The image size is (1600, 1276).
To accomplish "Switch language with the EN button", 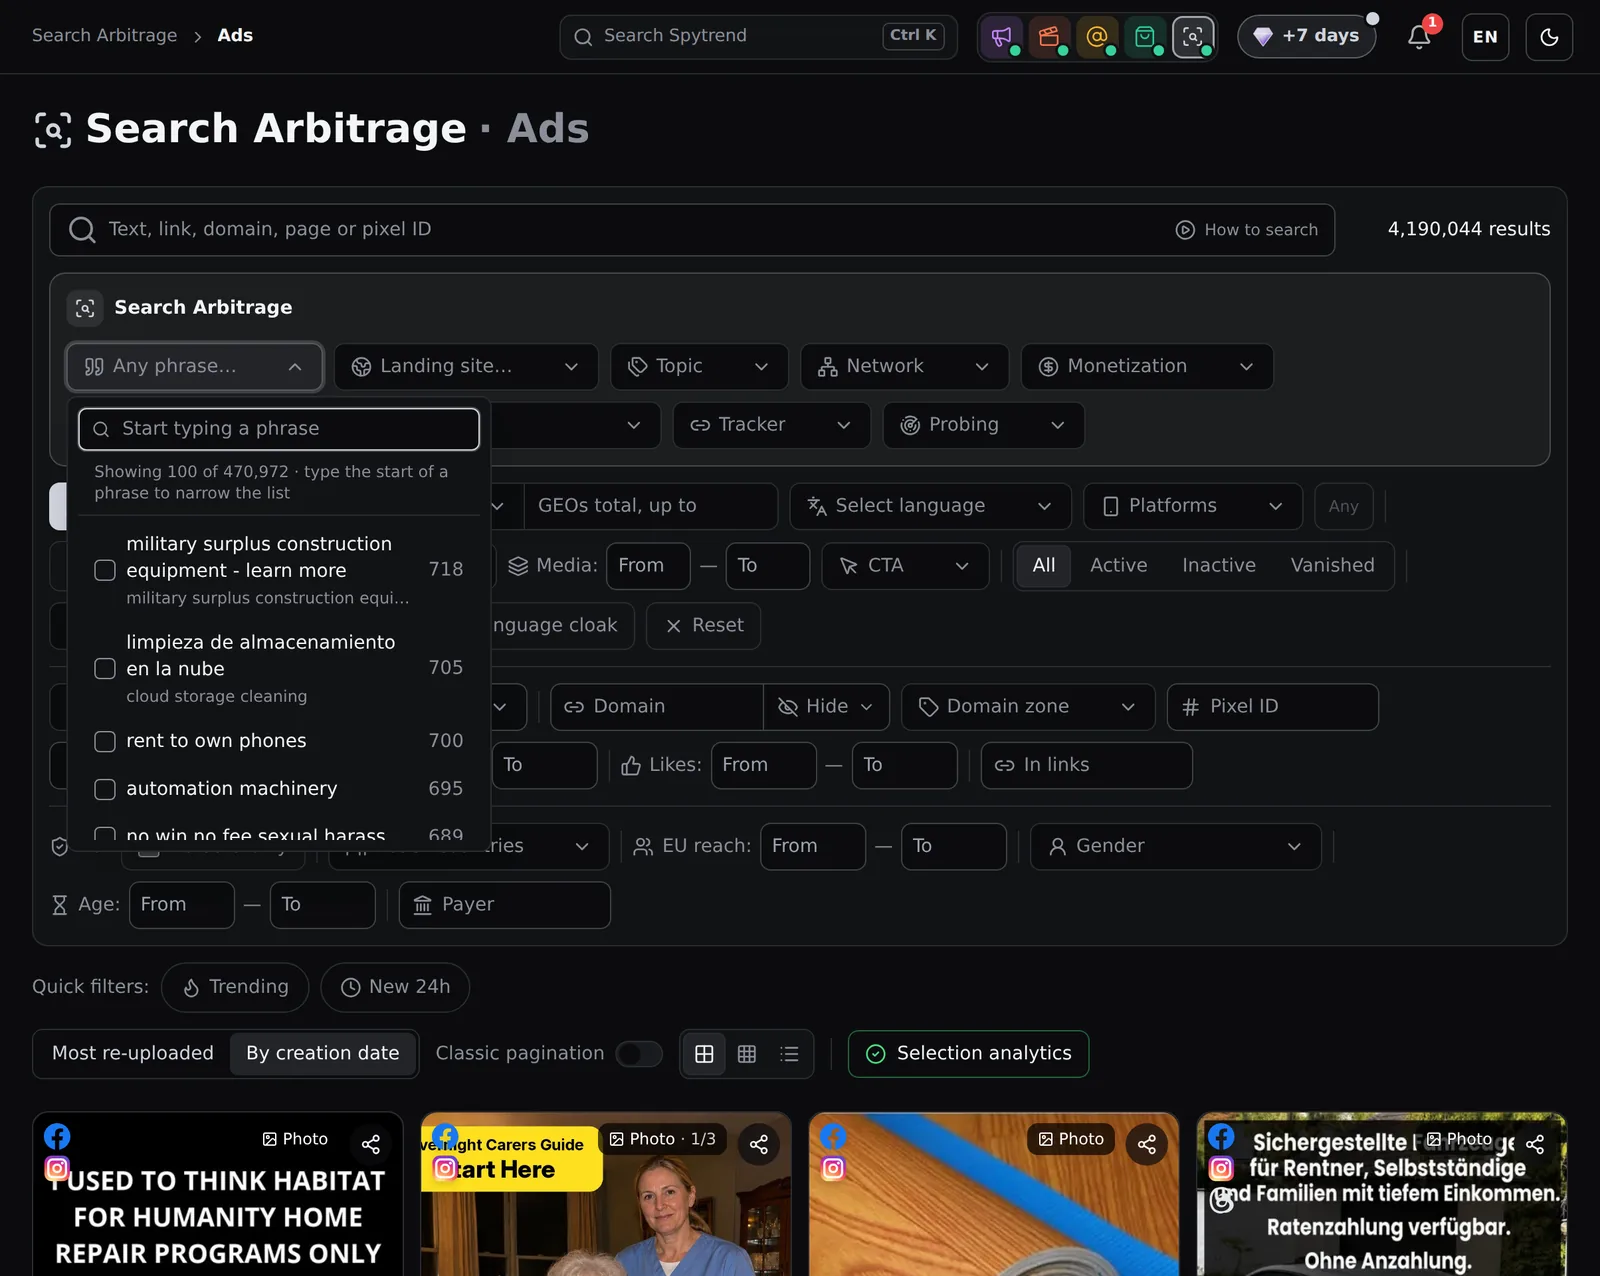I will [x=1485, y=37].
